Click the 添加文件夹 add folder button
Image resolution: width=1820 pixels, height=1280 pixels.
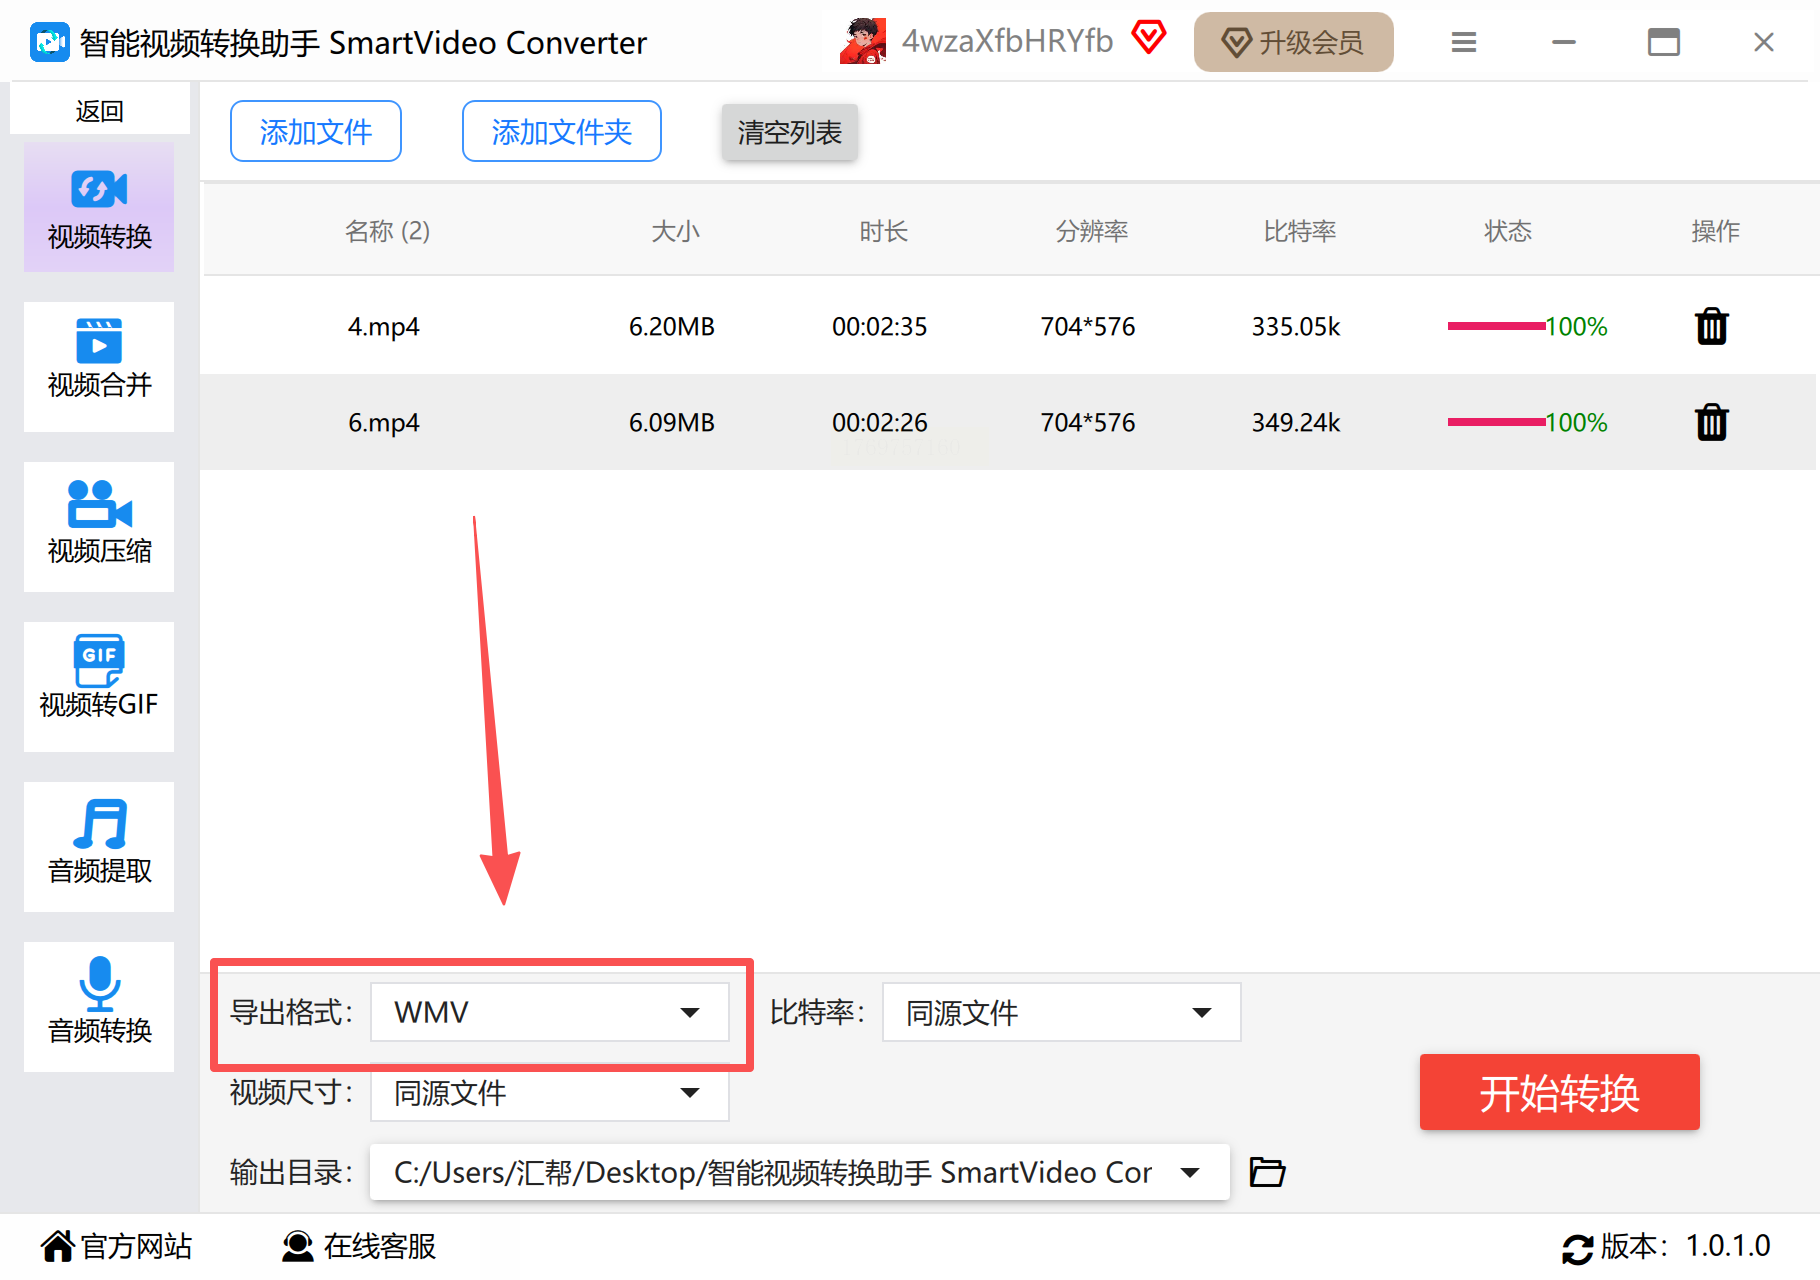click(562, 131)
